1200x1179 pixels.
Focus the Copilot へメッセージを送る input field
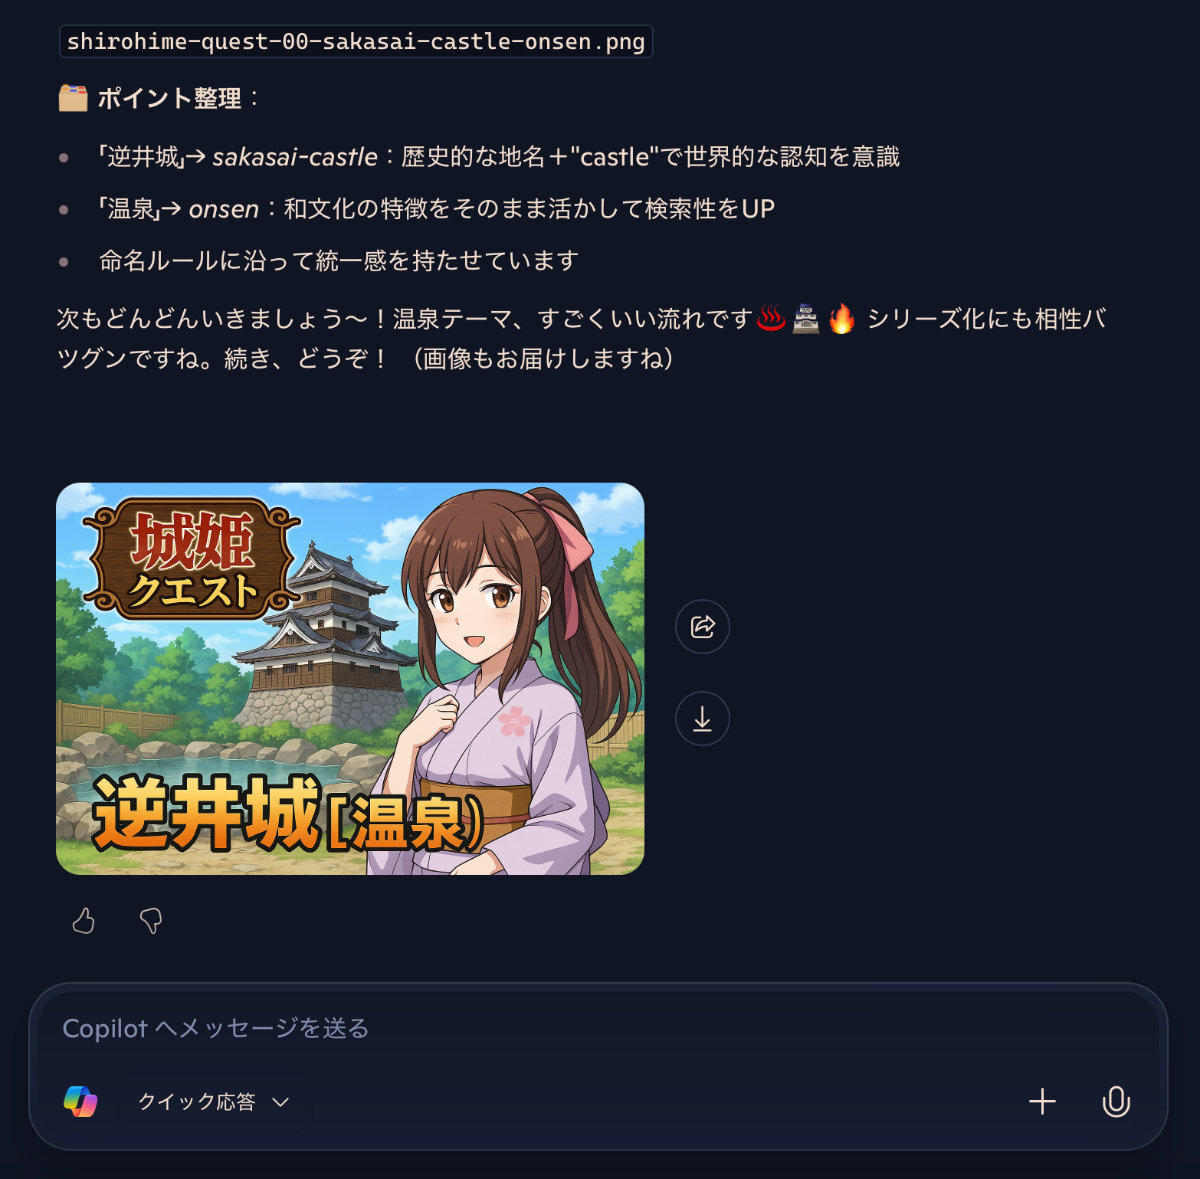(x=598, y=1028)
